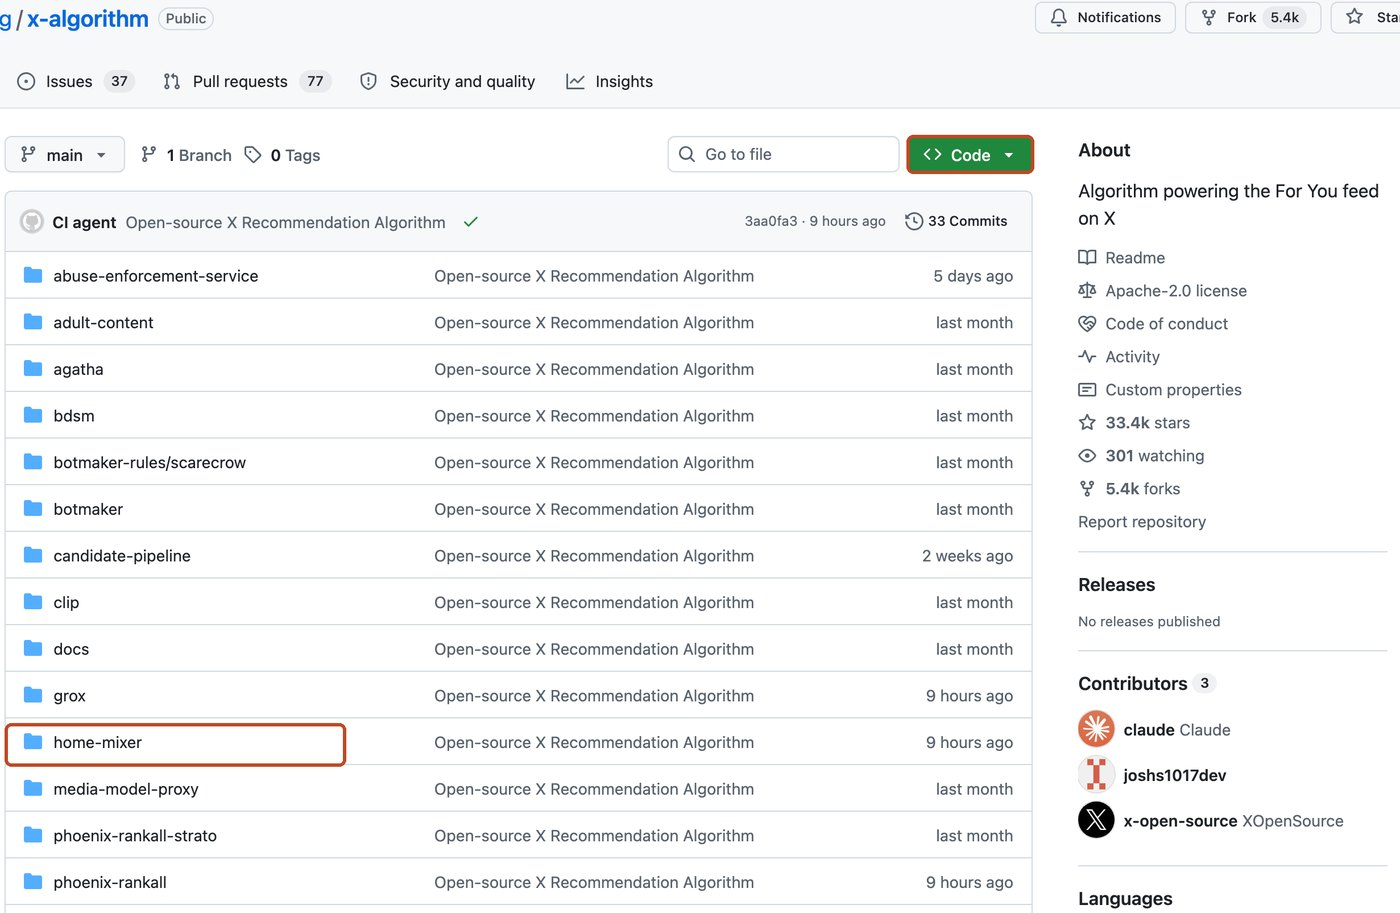
Task: Click the folder icon beside grox
Action: click(33, 695)
